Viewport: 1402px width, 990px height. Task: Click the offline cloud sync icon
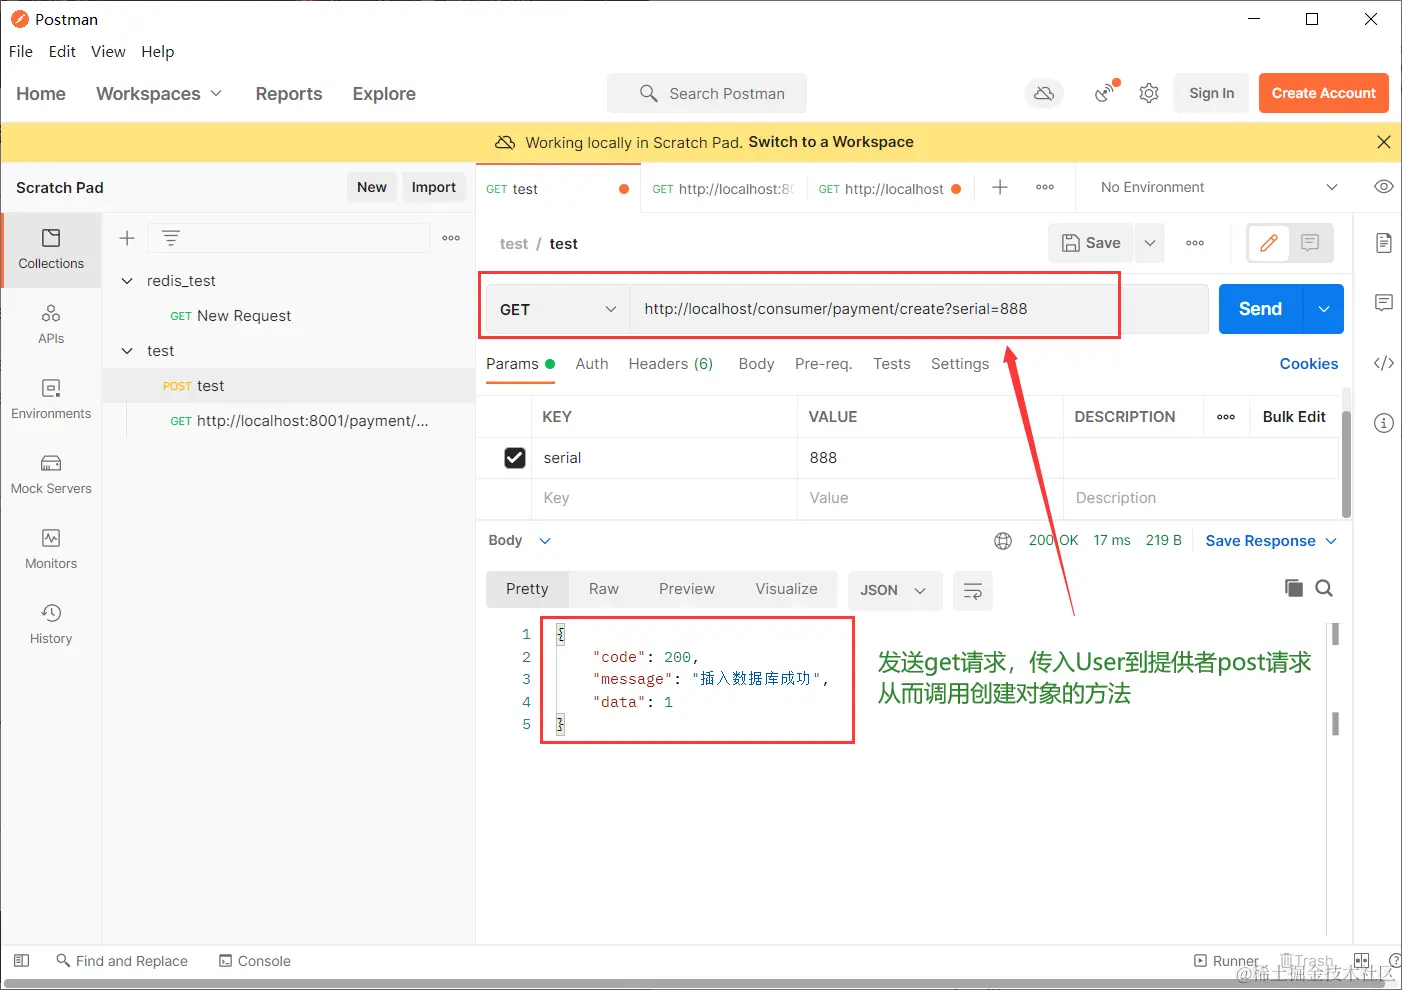tap(1044, 93)
